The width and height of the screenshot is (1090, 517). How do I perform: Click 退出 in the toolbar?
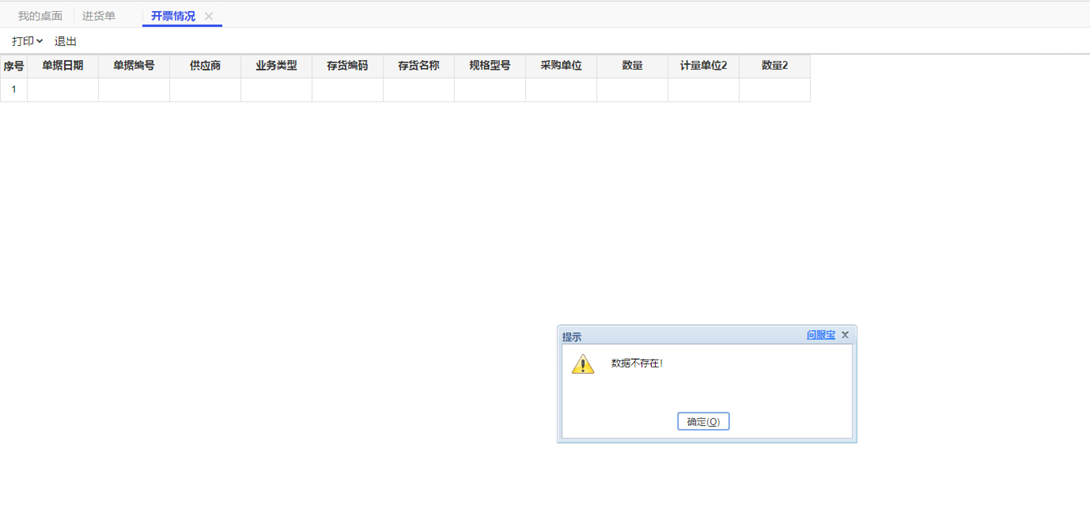point(65,41)
